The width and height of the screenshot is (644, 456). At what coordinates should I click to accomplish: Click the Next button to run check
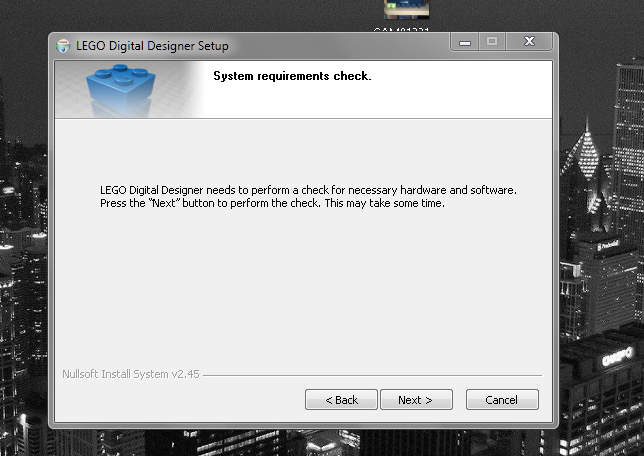416,400
